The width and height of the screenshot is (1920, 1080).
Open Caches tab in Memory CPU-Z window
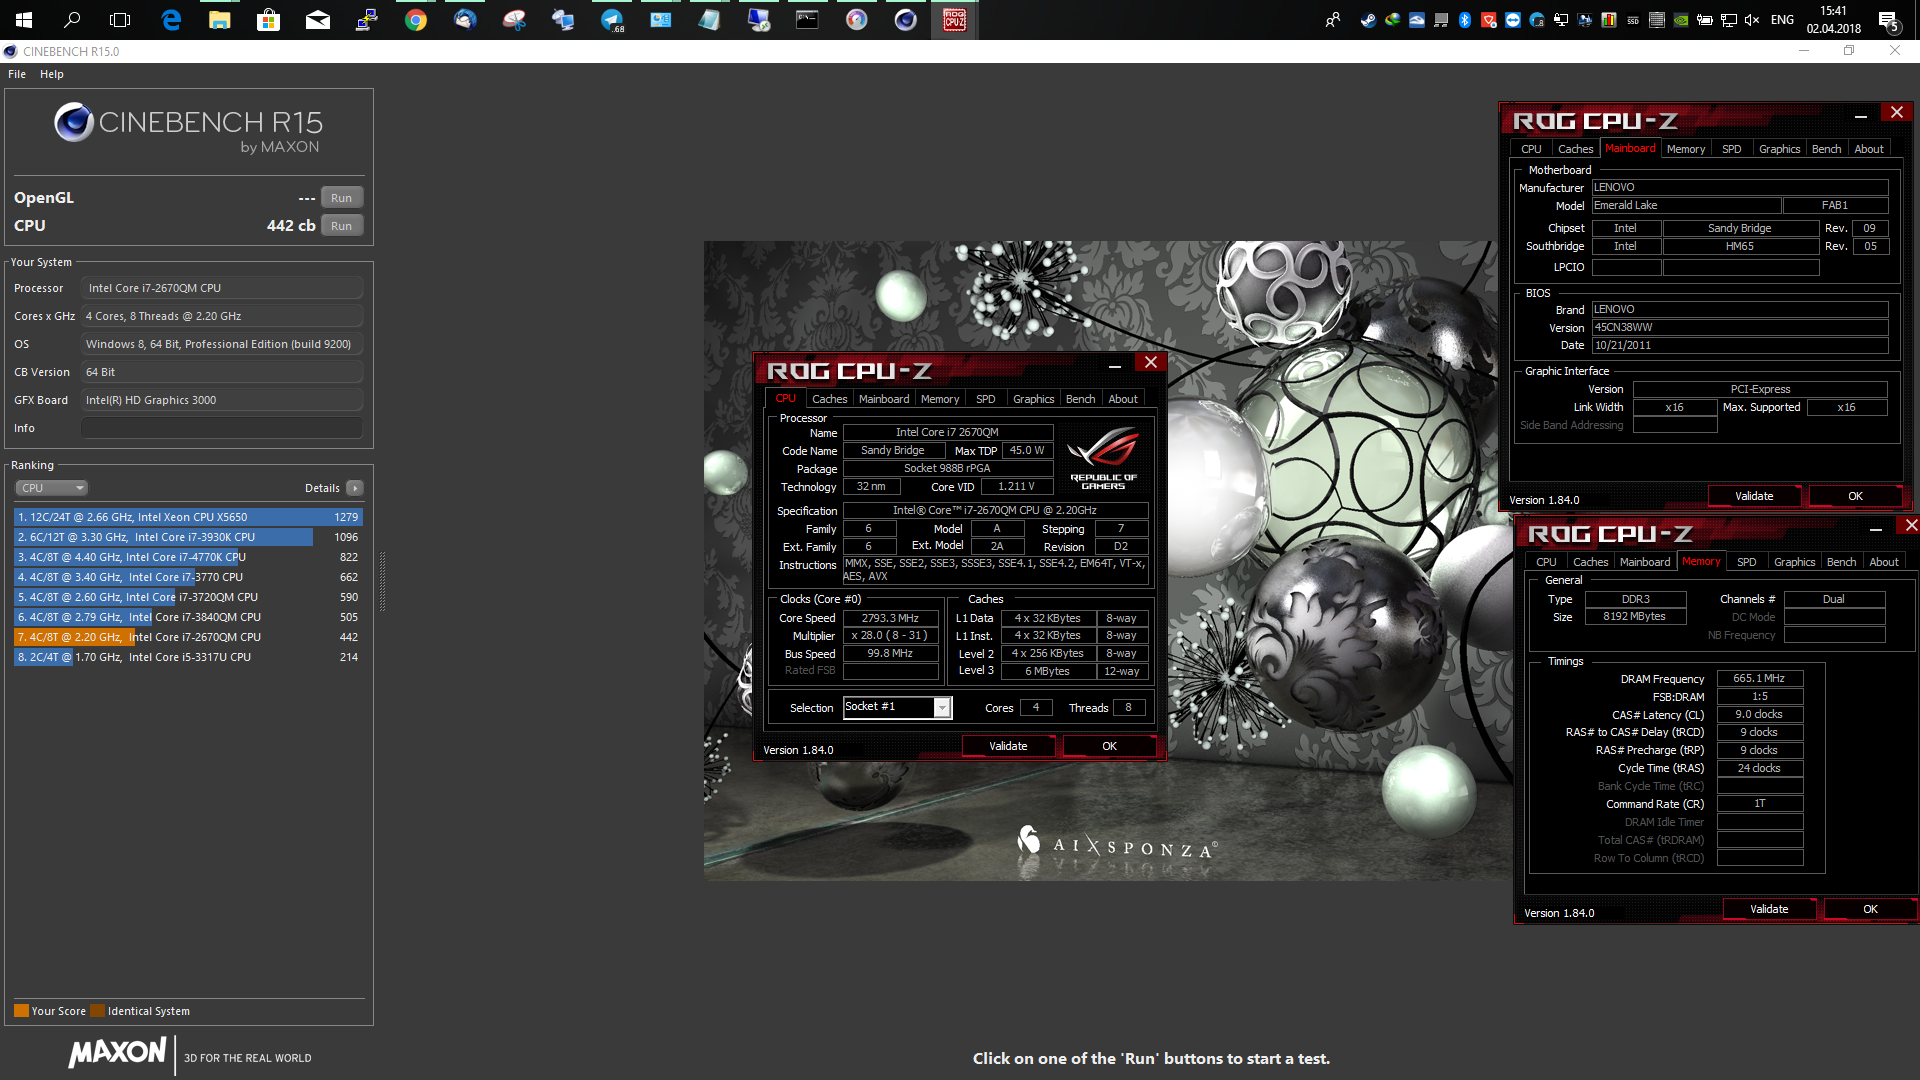click(1590, 562)
